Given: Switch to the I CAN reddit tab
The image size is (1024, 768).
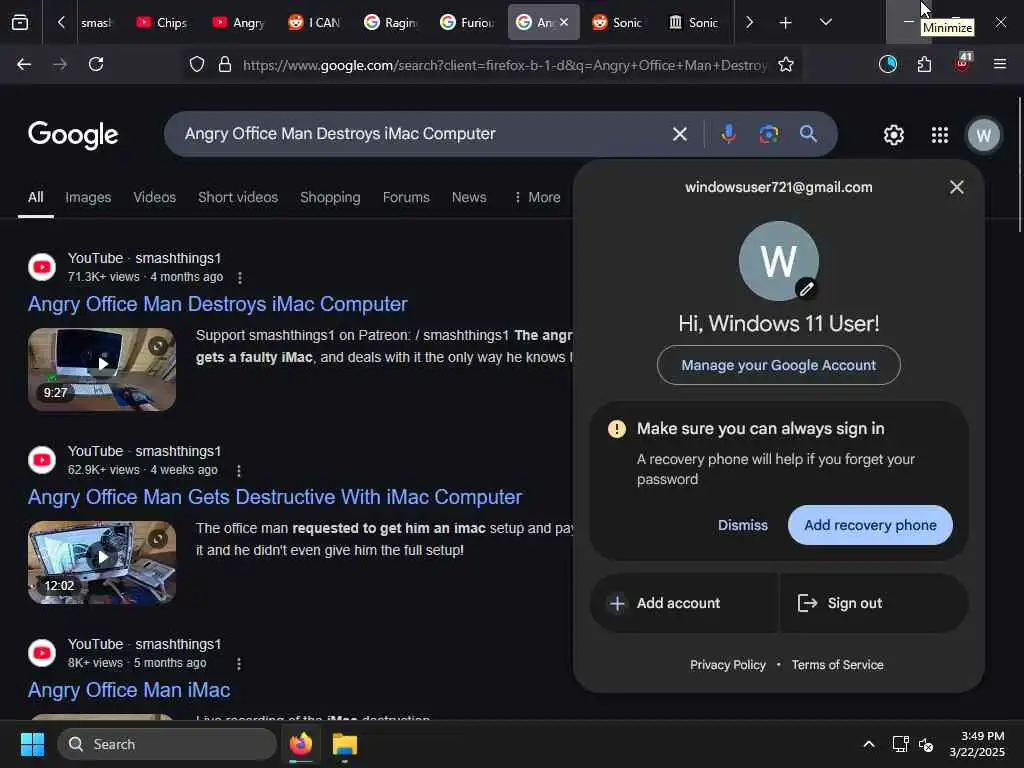Looking at the screenshot, I should click(314, 23).
